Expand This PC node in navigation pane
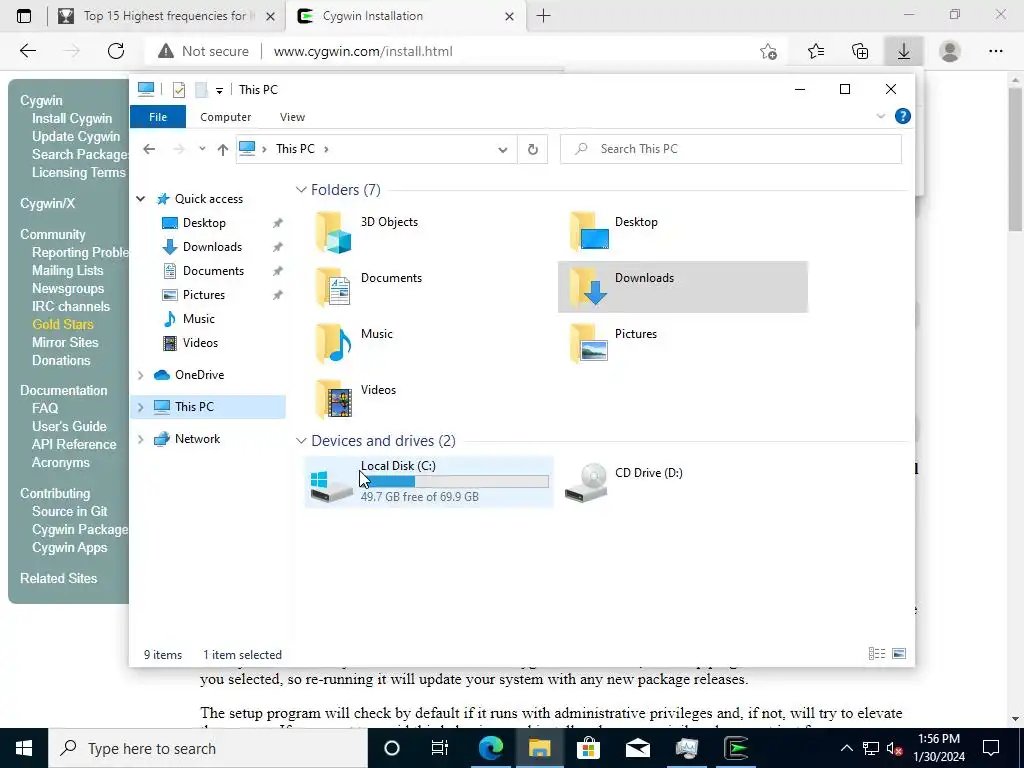 click(x=140, y=407)
